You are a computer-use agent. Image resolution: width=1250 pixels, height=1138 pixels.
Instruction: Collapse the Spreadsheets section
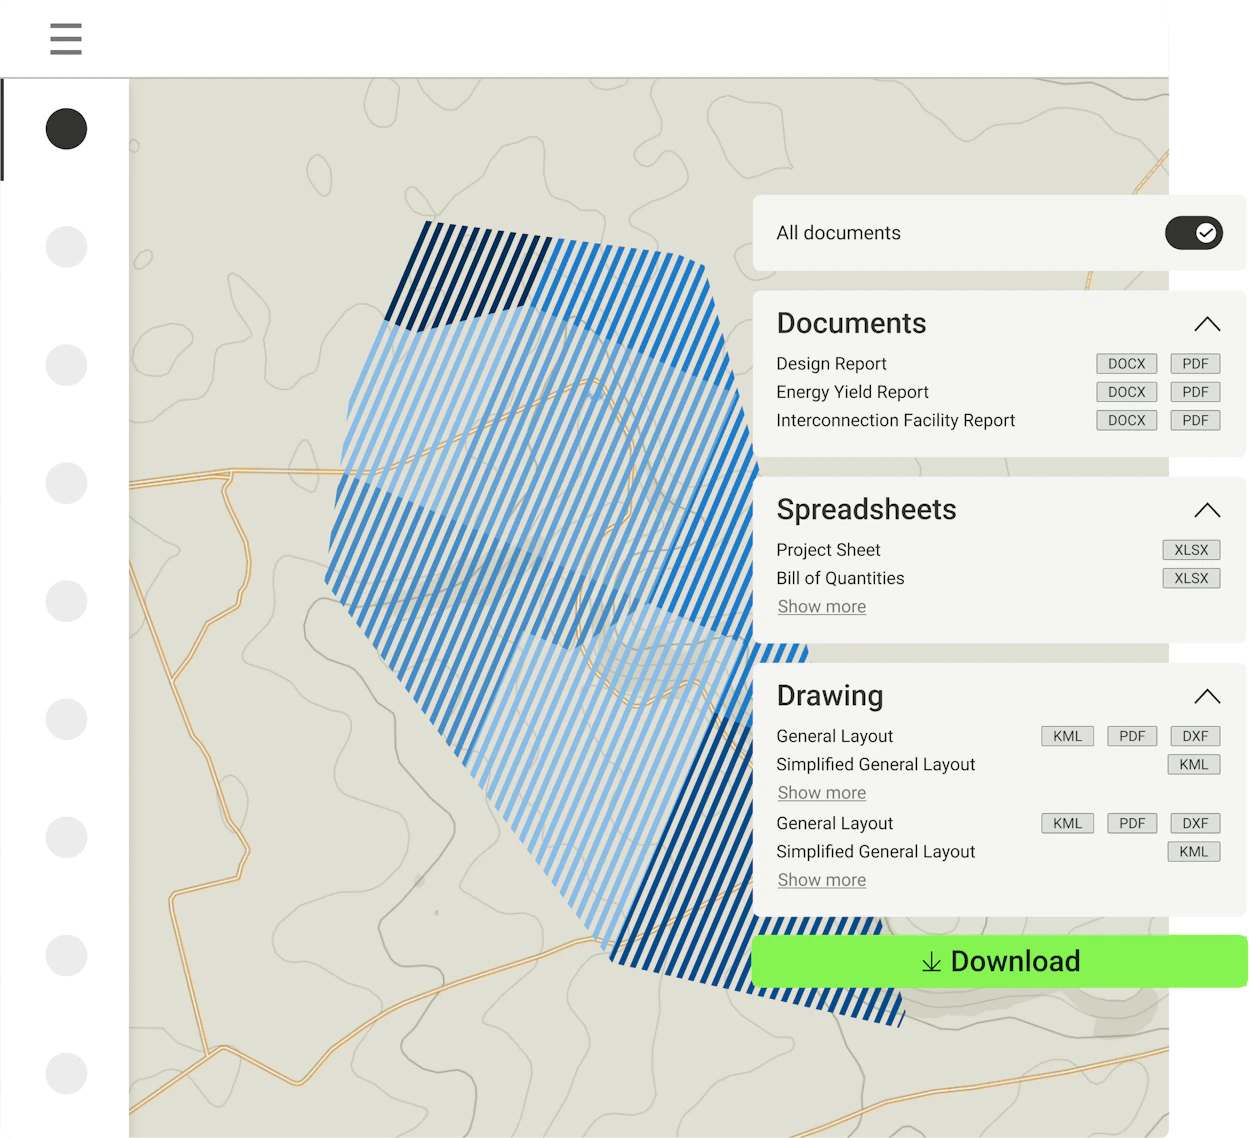coord(1207,510)
